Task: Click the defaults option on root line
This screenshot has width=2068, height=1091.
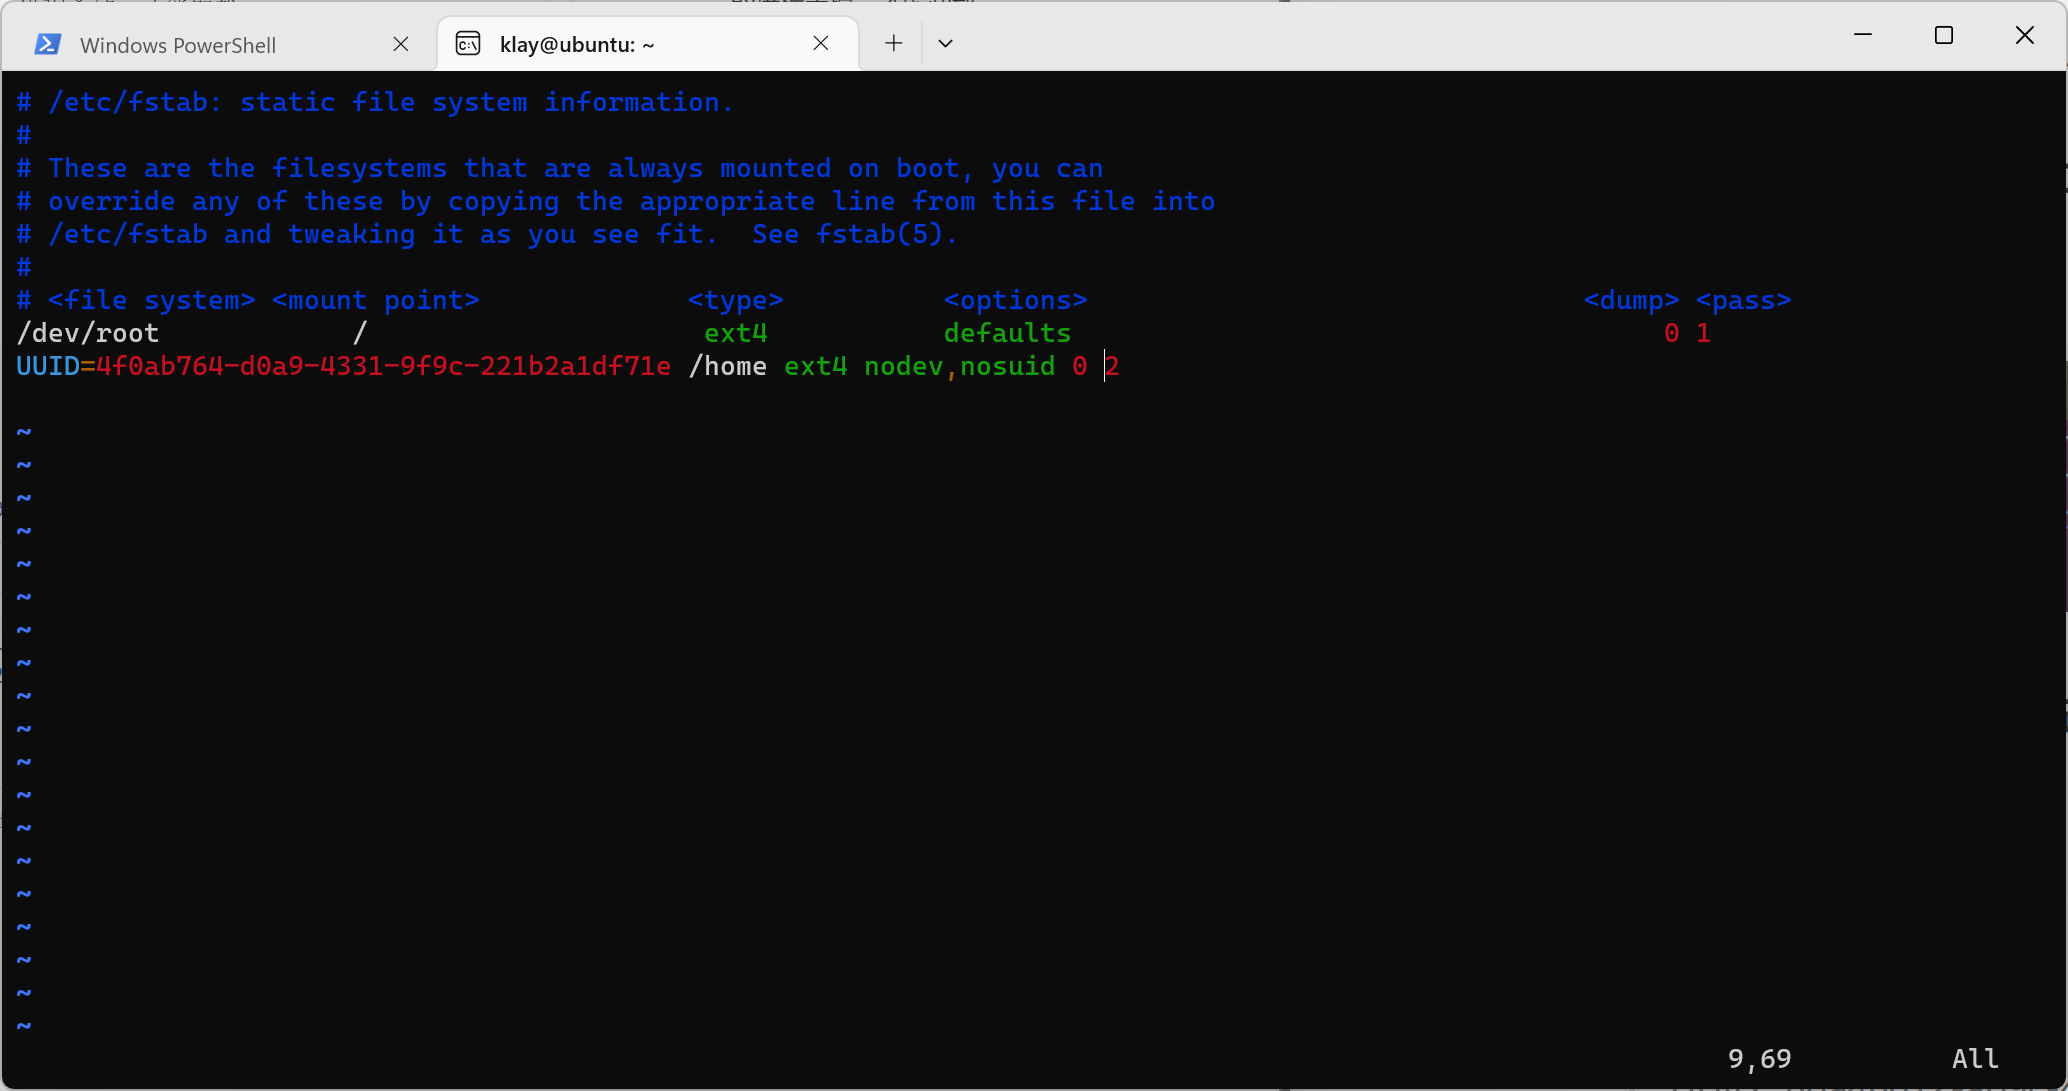Action: (1007, 333)
